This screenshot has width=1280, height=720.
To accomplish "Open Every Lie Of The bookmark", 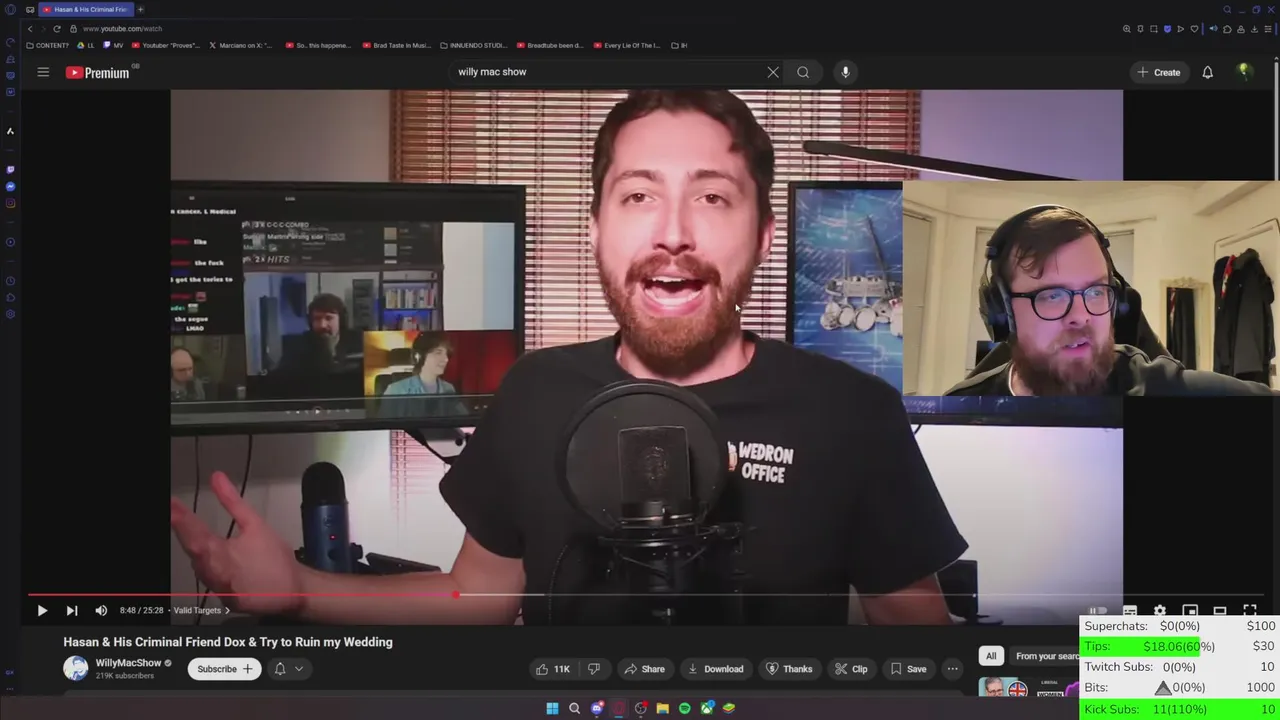I will point(628,45).
